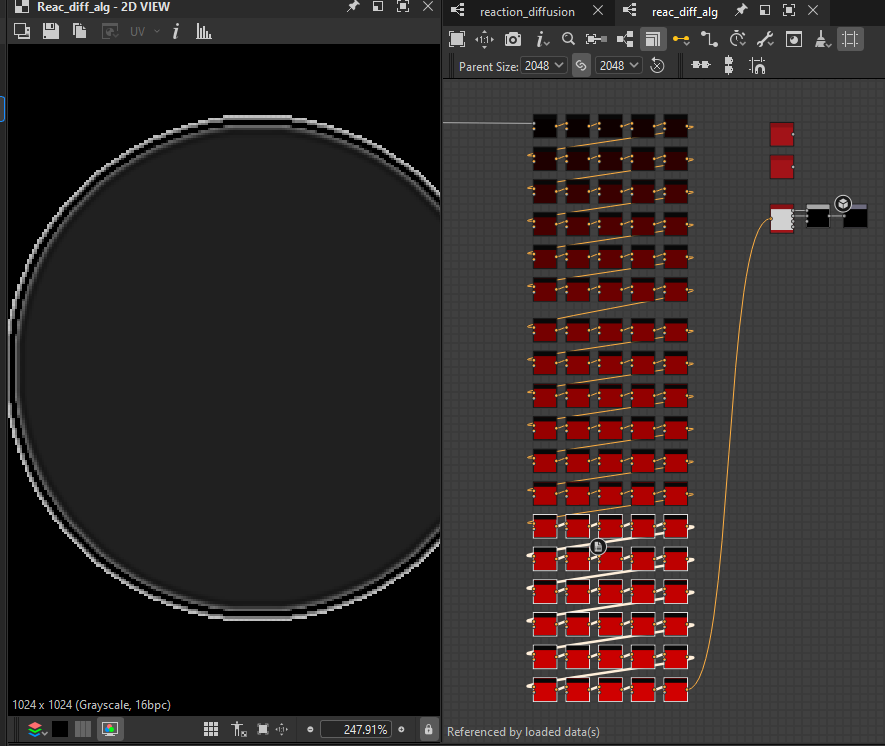The width and height of the screenshot is (885, 746).
Task: Toggle the graph snapping grid button
Action: [x=850, y=39]
